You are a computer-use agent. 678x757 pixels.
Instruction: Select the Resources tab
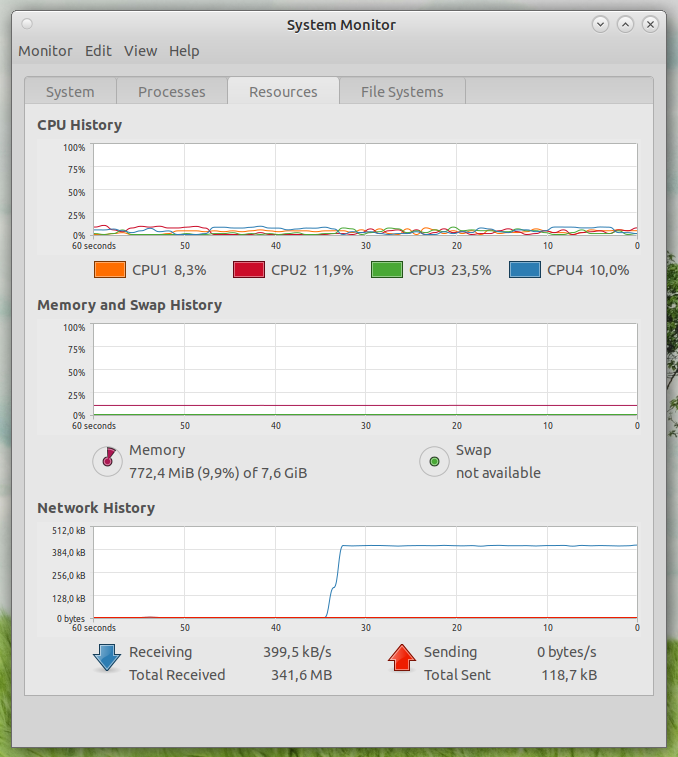(x=283, y=91)
